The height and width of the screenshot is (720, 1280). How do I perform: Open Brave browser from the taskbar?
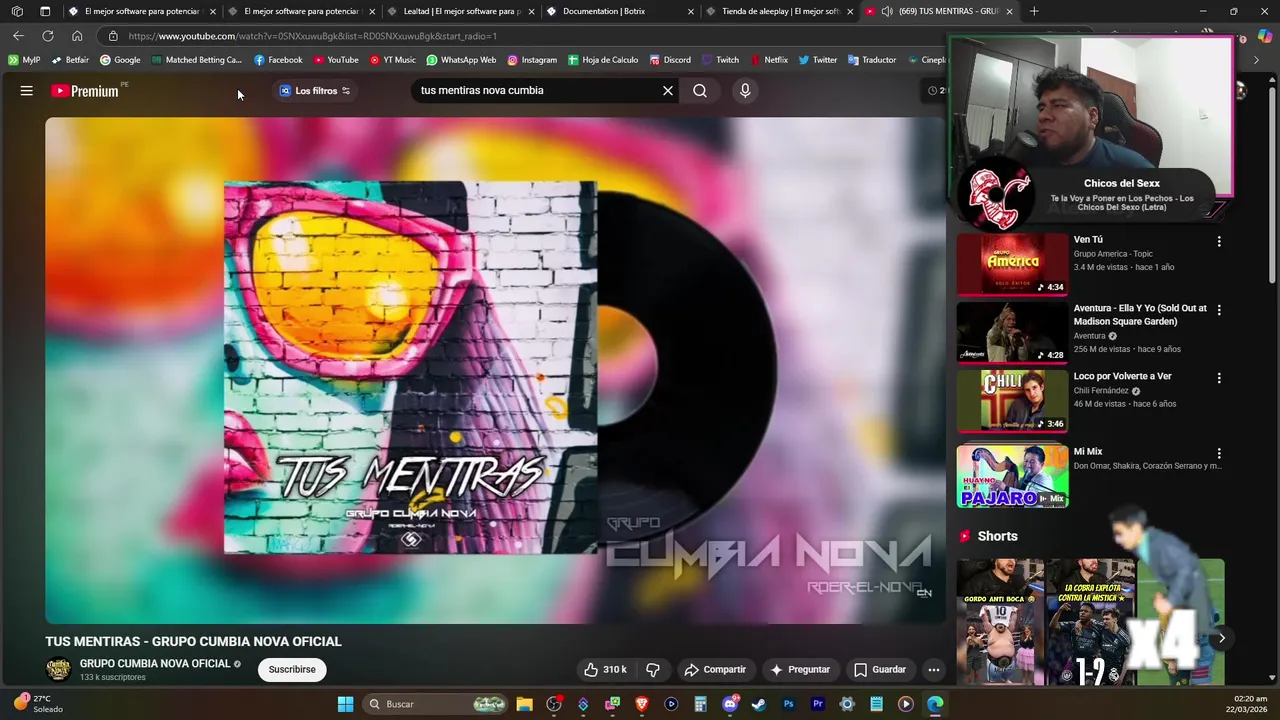642,704
